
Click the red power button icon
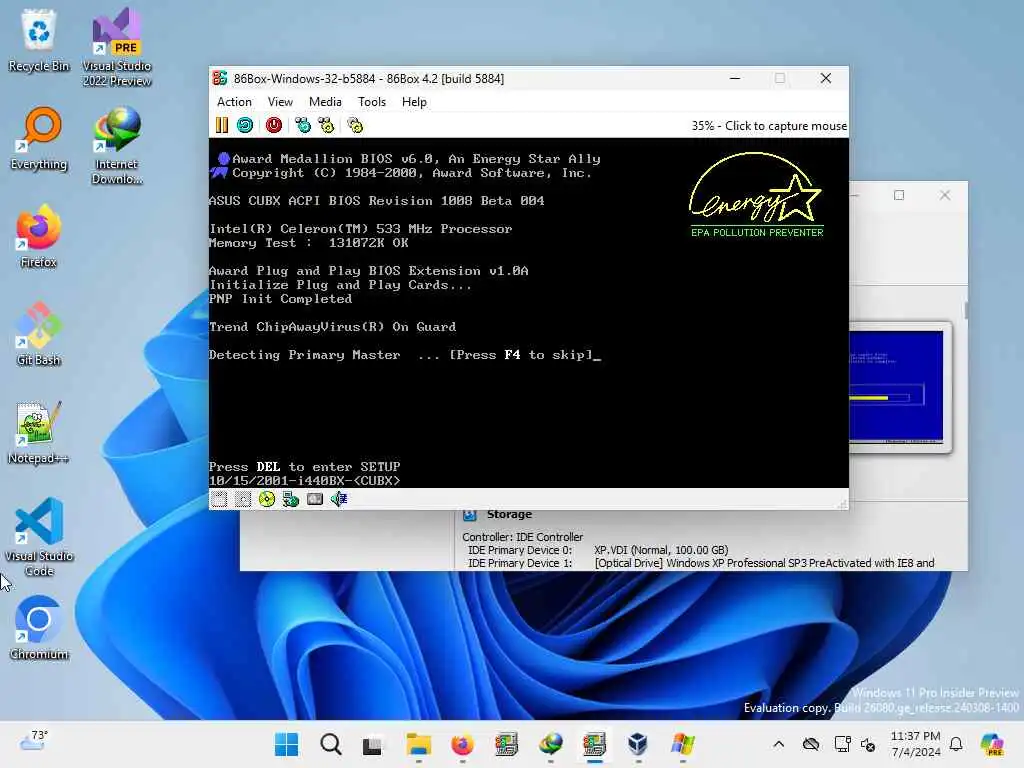[x=274, y=125]
